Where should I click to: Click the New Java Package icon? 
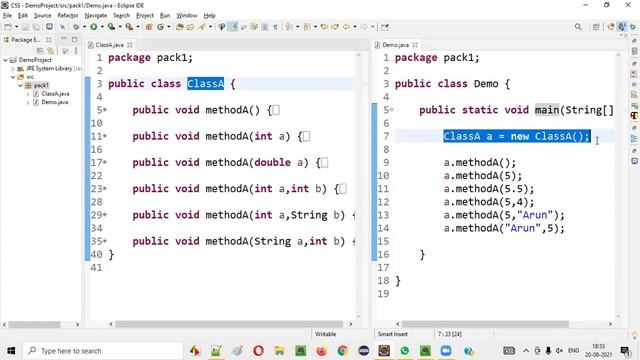(149, 27)
